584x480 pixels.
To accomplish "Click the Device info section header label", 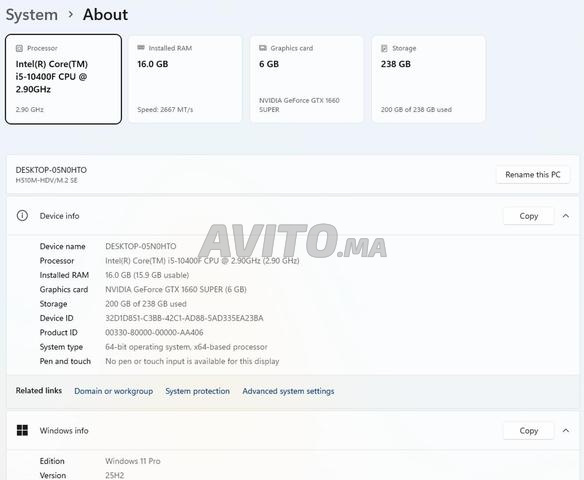I will (x=60, y=216).
